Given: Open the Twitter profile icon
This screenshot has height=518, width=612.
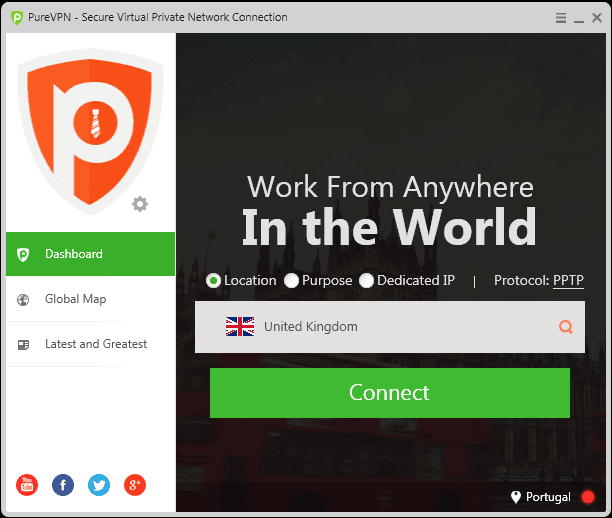Looking at the screenshot, I should 99,485.
